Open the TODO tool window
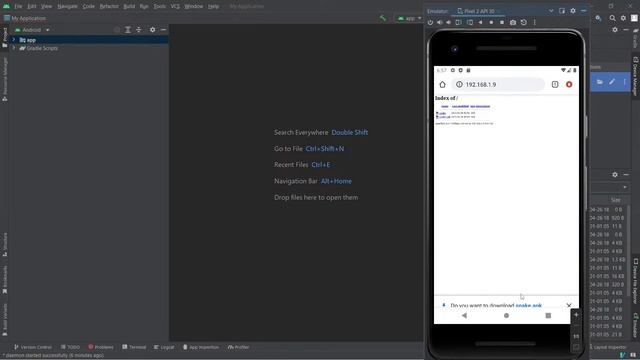 tap(70, 347)
